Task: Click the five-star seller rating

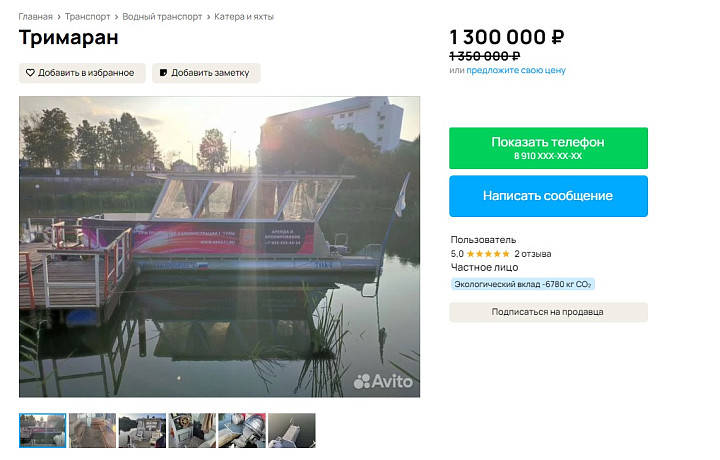Action: 488,253
